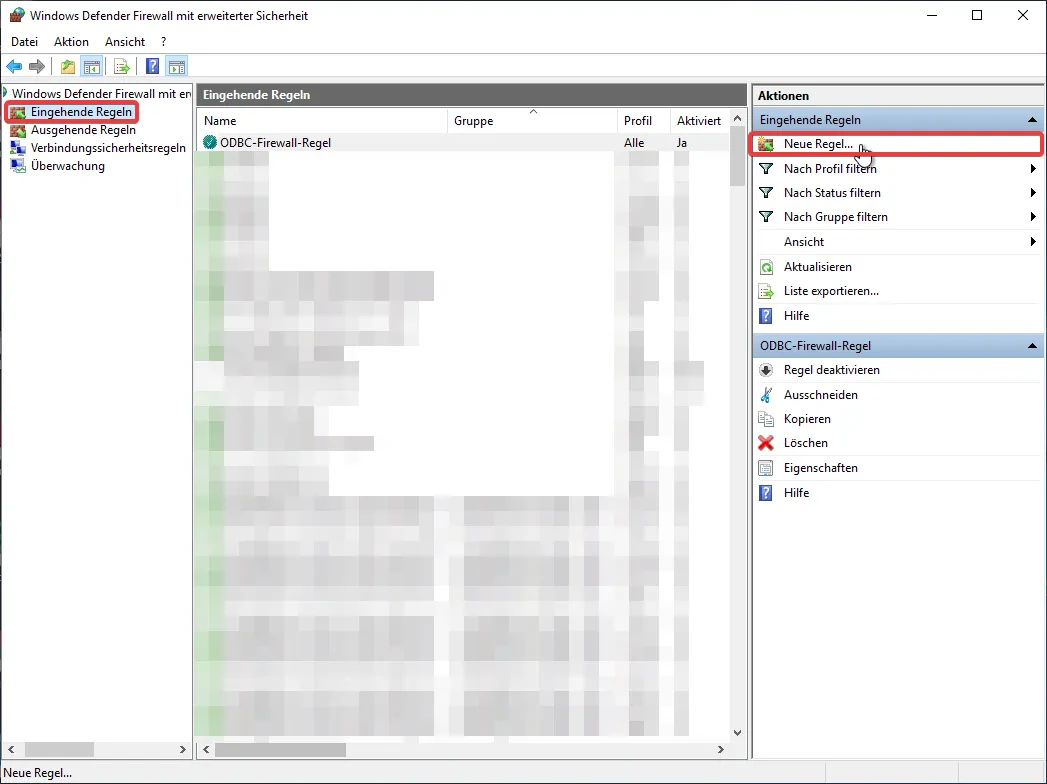1047x784 pixels.
Task: Sort by the Aktiviert column header
Action: [x=699, y=121]
